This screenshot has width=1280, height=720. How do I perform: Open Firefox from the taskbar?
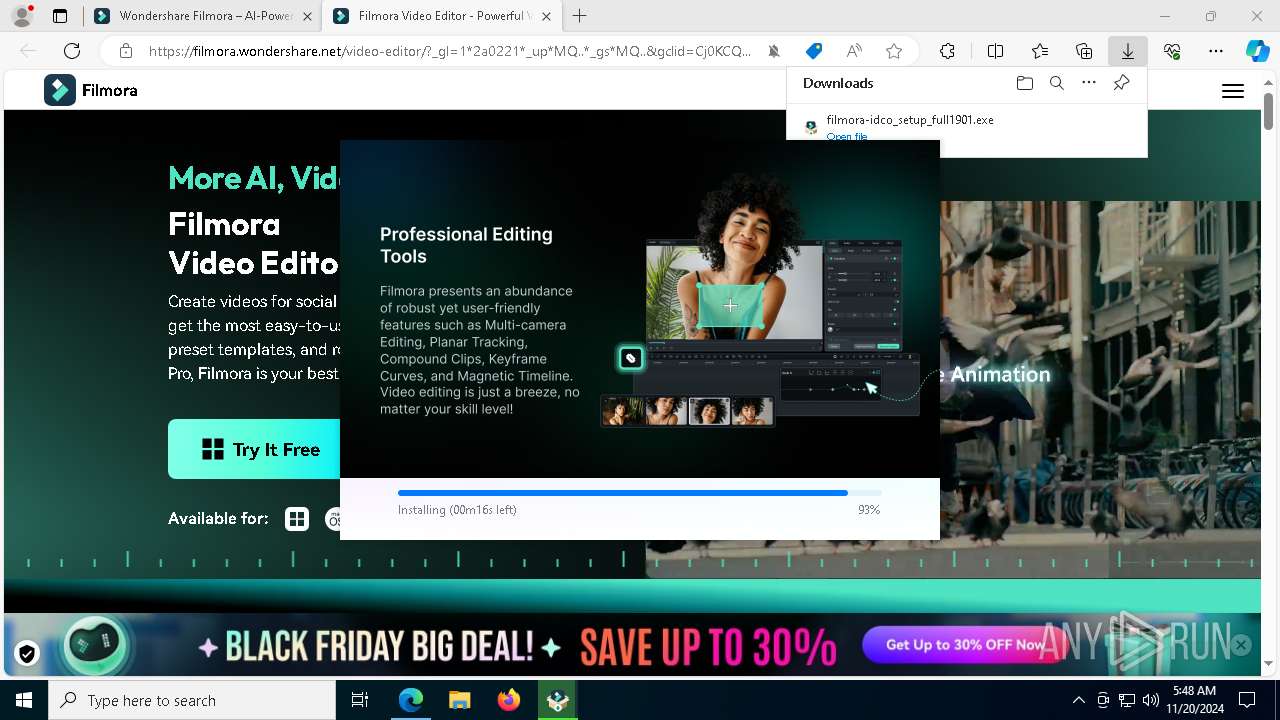coord(509,700)
